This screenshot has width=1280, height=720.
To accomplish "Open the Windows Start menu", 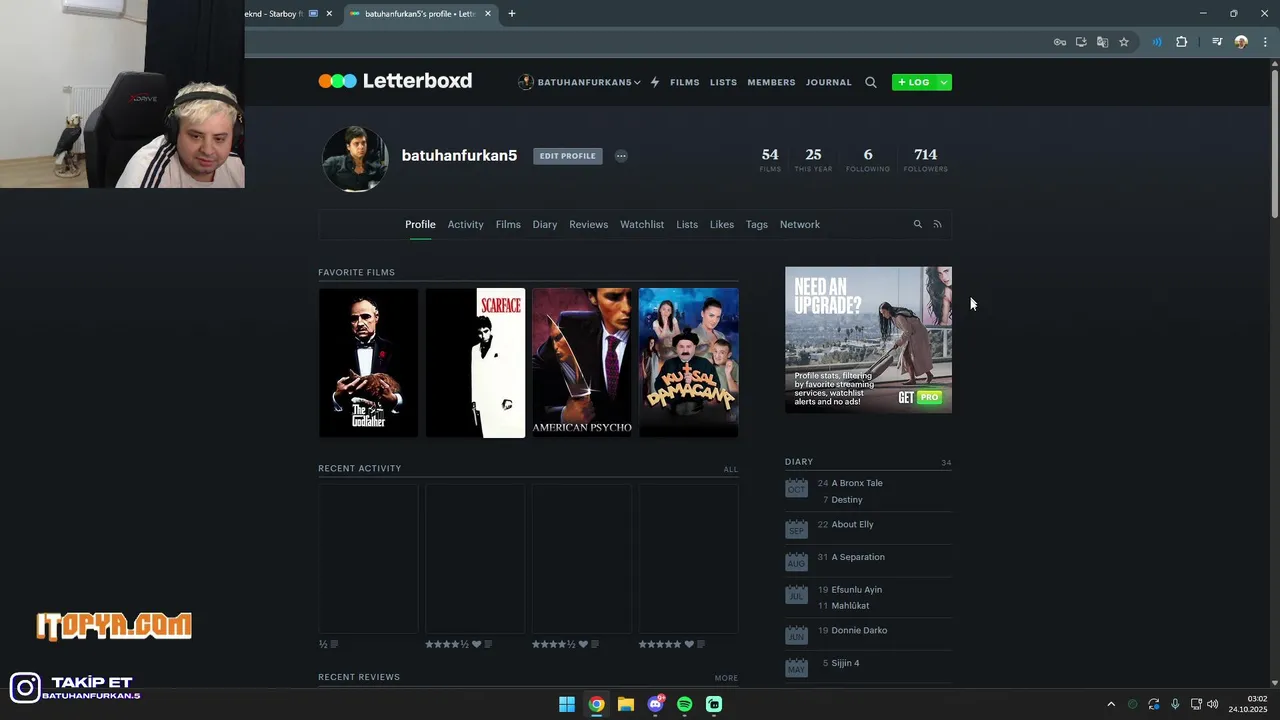I will (x=567, y=704).
